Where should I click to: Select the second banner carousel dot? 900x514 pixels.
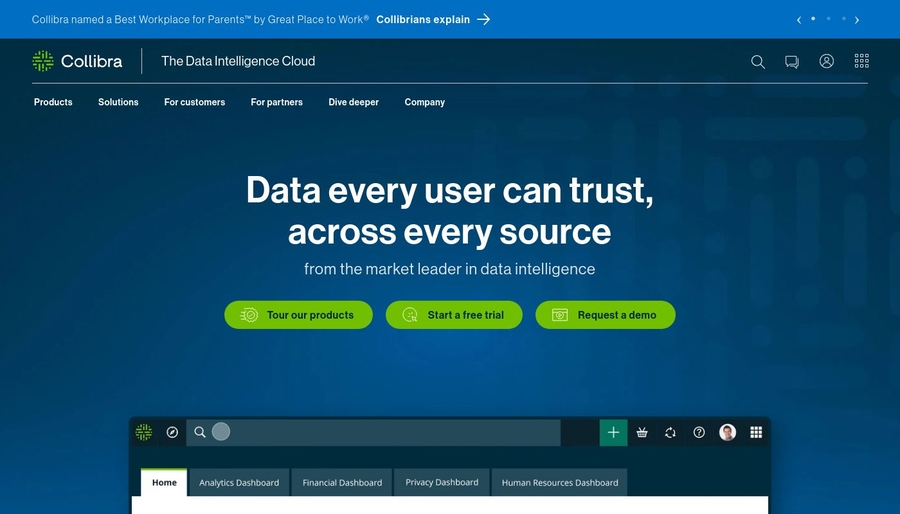tap(828, 19)
